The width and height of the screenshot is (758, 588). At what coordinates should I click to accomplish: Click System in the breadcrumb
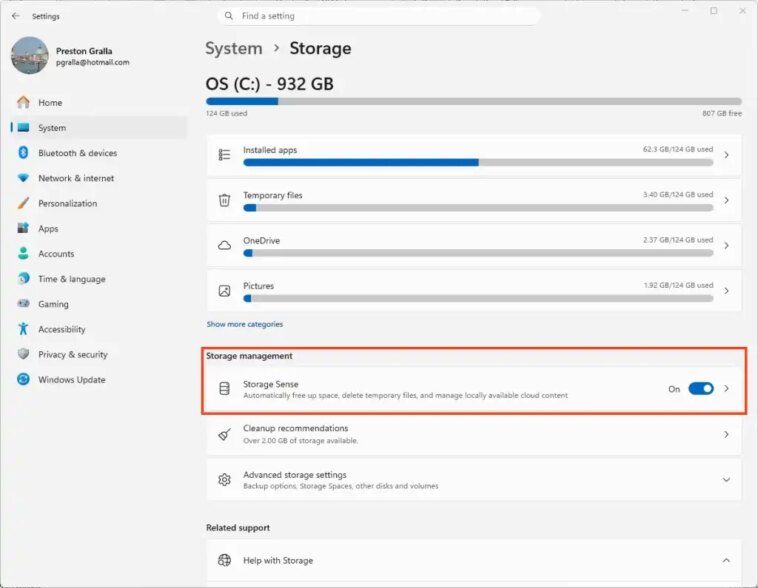click(233, 48)
